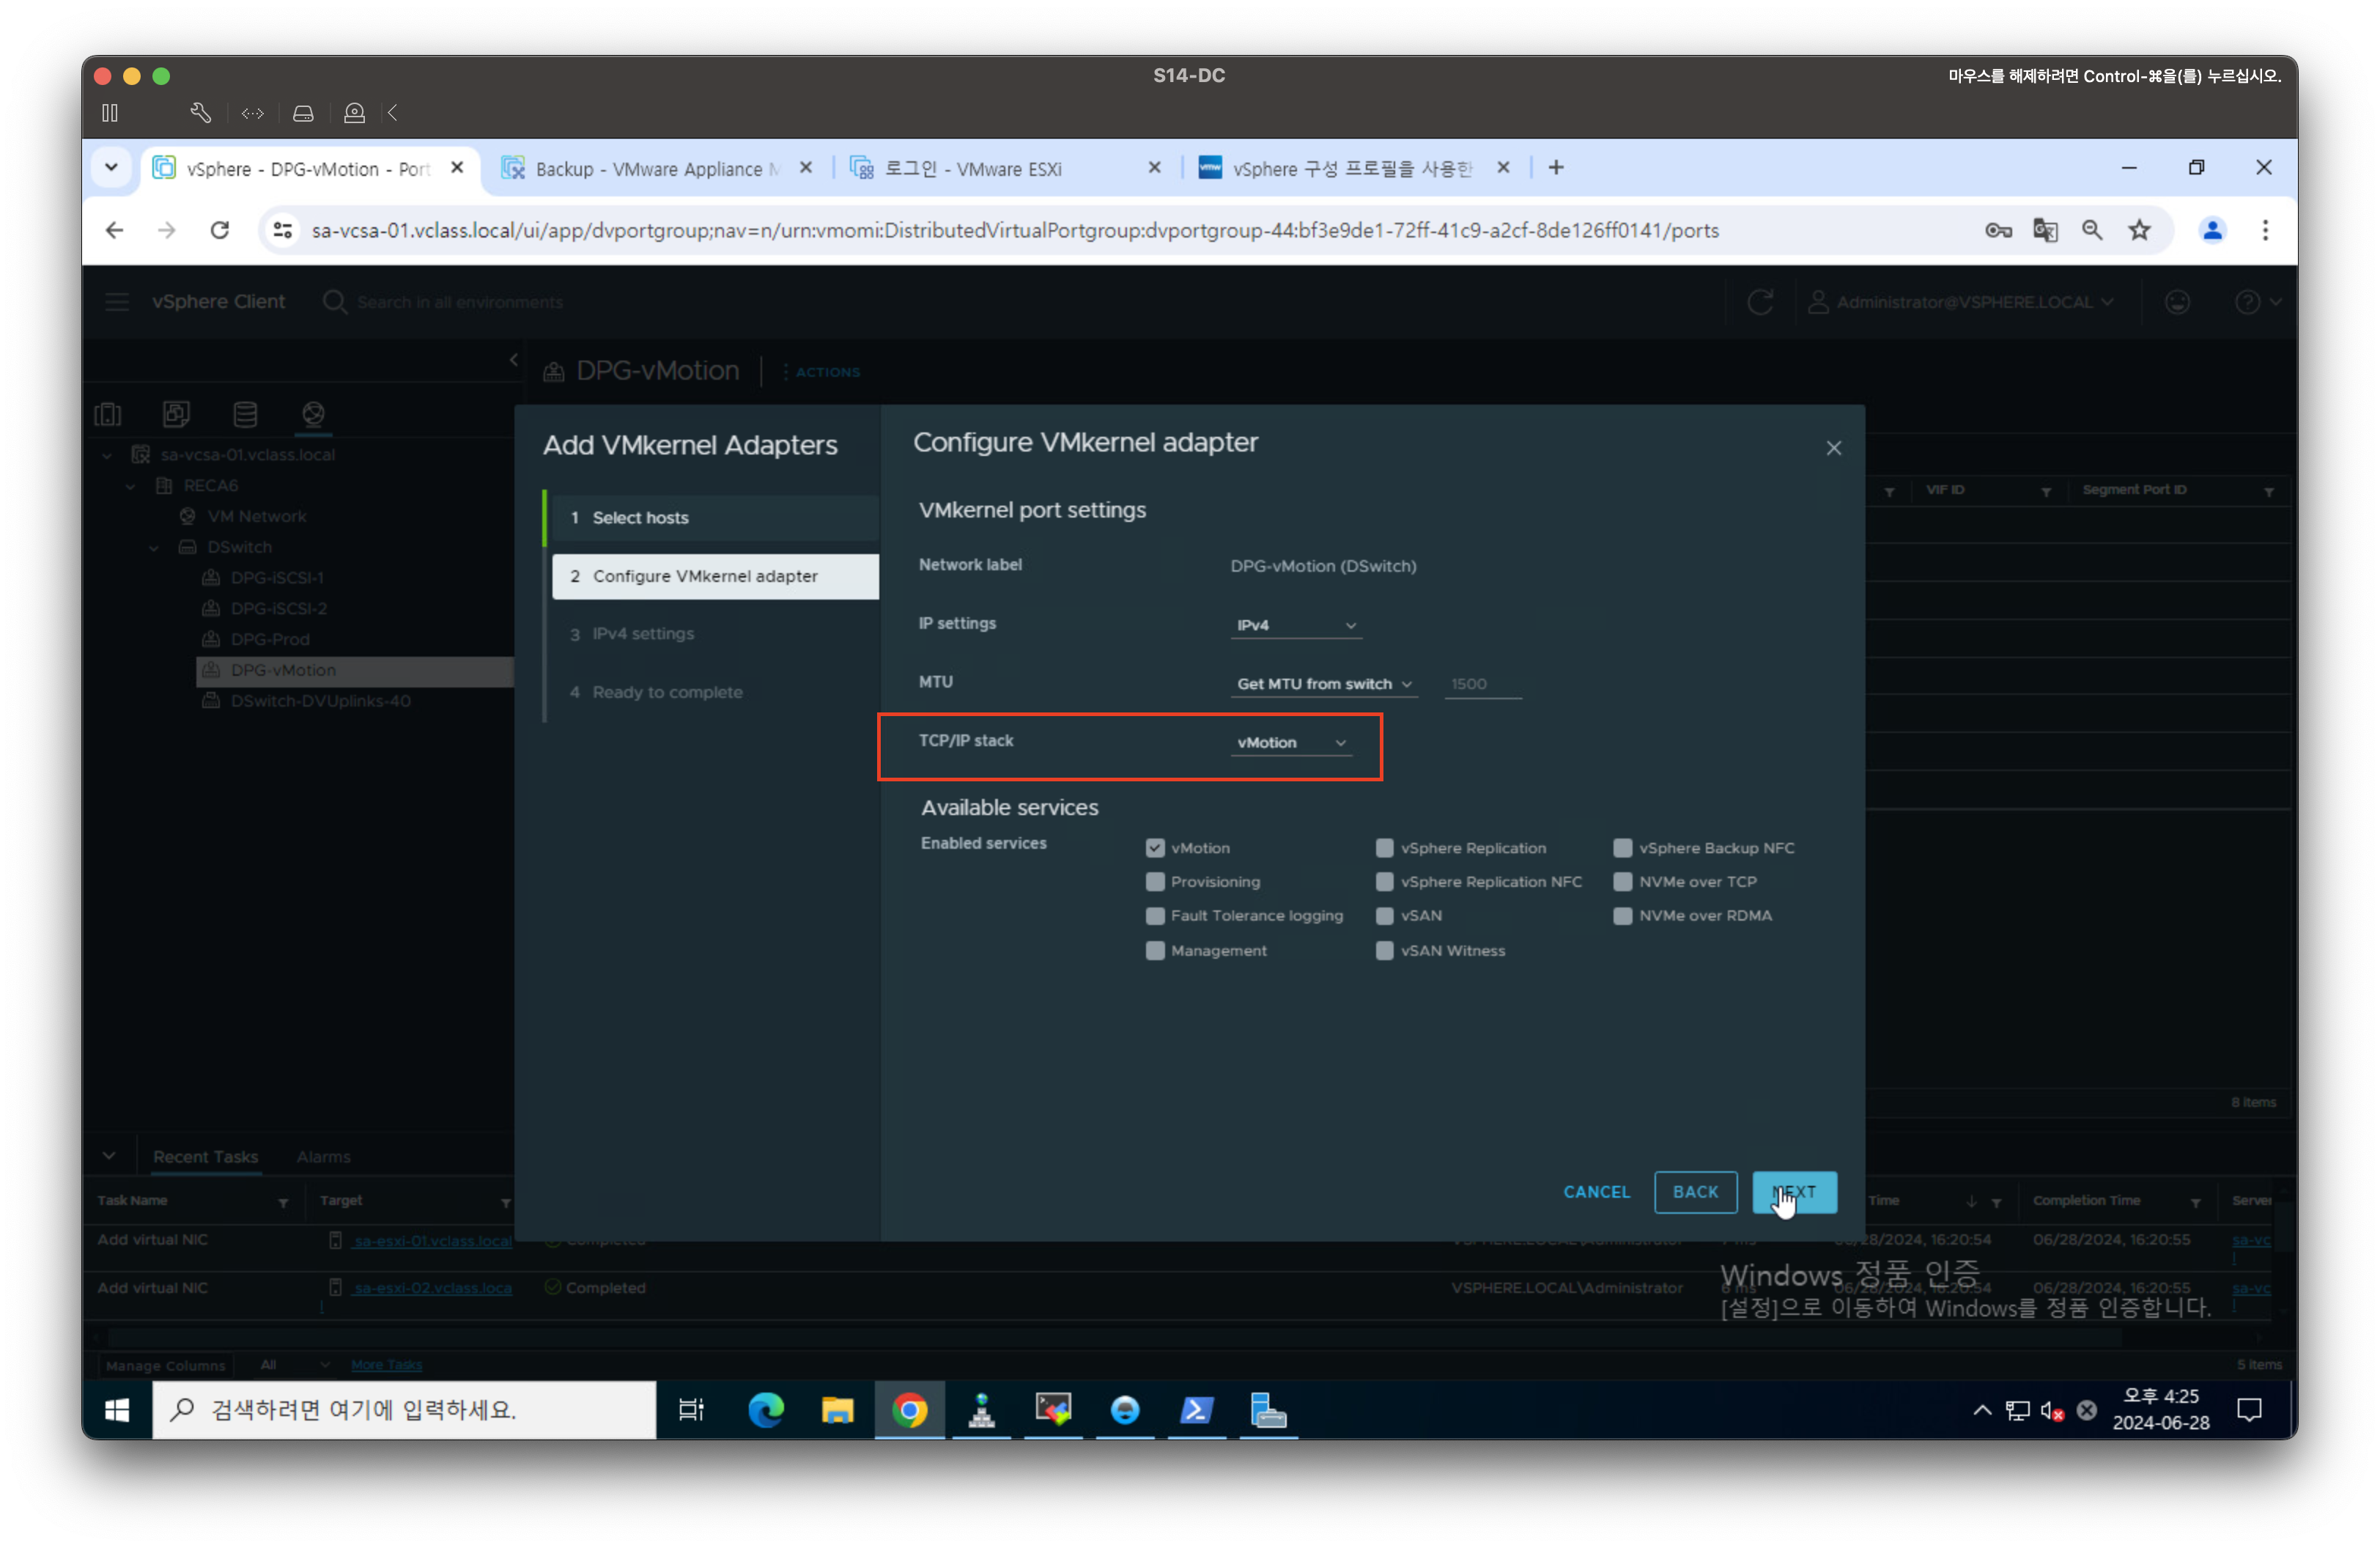Screen dimensions: 2380x1548
Task: Open the TCP/IP stack dropdown
Action: [1291, 743]
